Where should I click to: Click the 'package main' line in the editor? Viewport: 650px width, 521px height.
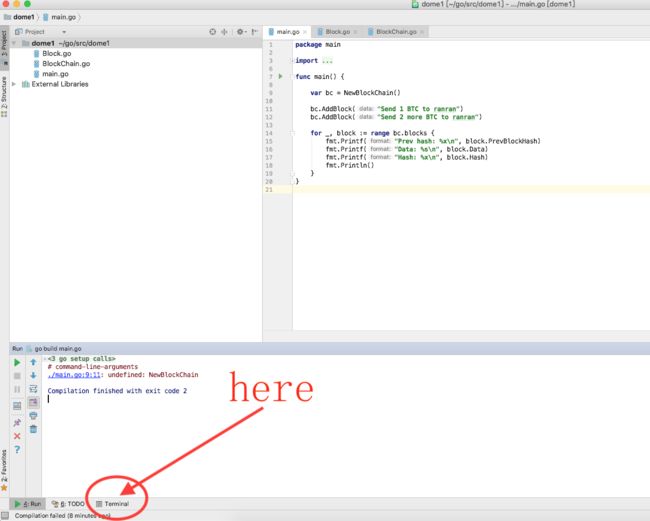point(318,44)
